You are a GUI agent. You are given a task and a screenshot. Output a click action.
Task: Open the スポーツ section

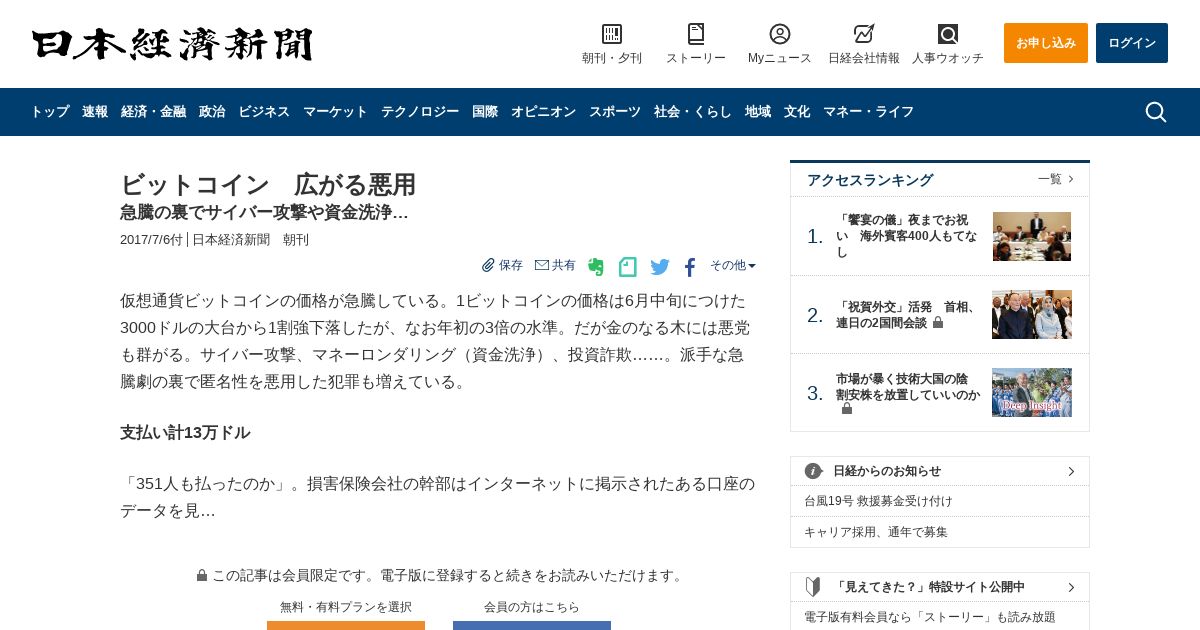[x=615, y=112]
